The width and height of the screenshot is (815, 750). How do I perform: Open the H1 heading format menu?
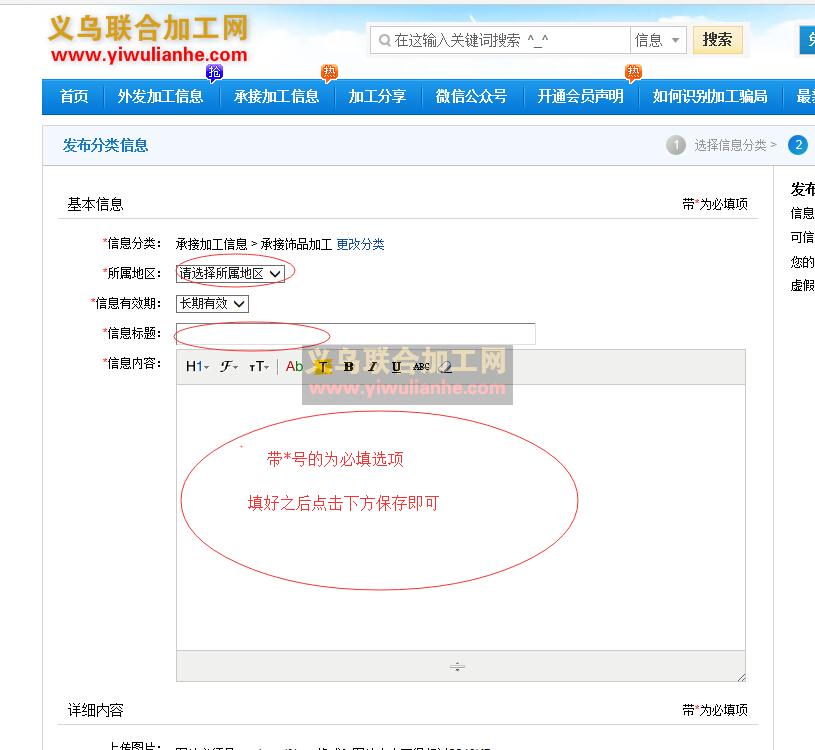[x=197, y=366]
